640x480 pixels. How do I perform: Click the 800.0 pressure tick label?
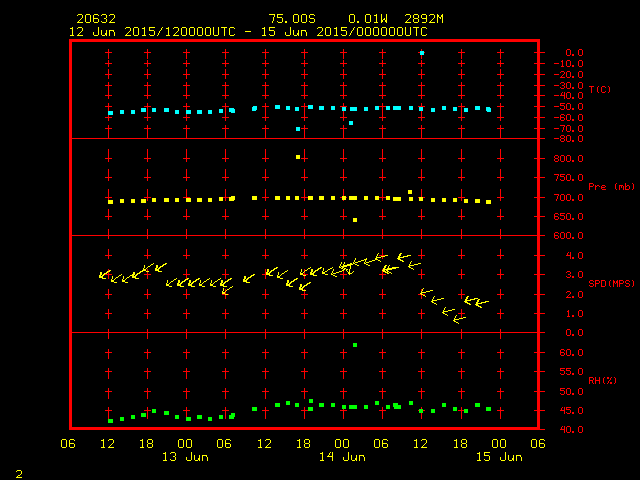[x=566, y=158]
